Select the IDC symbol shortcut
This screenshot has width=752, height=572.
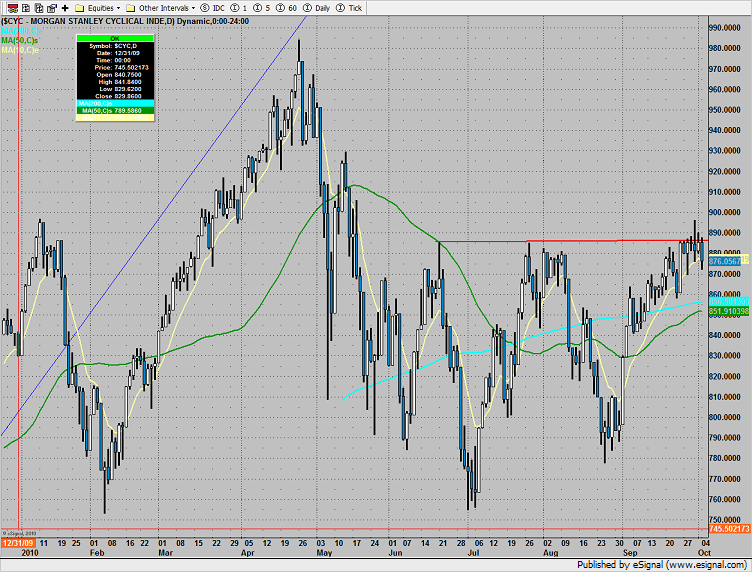click(x=213, y=8)
